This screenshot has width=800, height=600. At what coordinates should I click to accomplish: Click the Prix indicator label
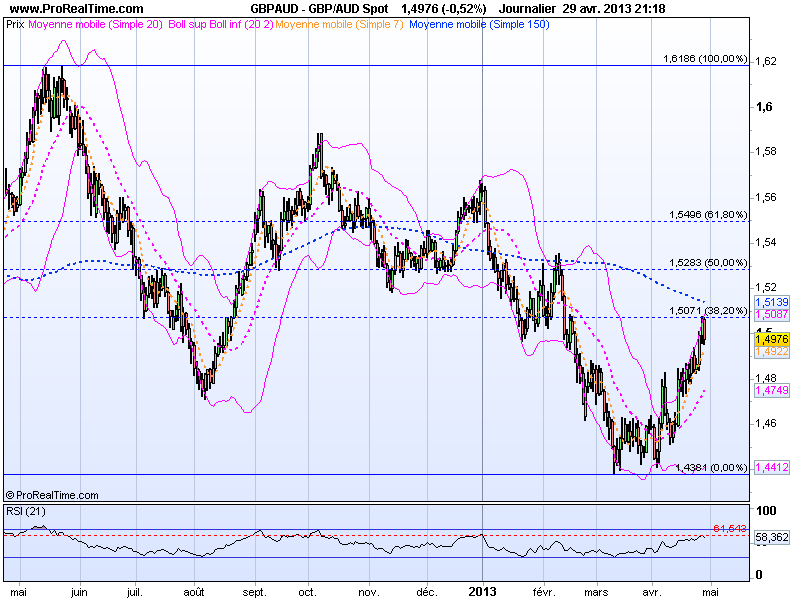(x=14, y=31)
